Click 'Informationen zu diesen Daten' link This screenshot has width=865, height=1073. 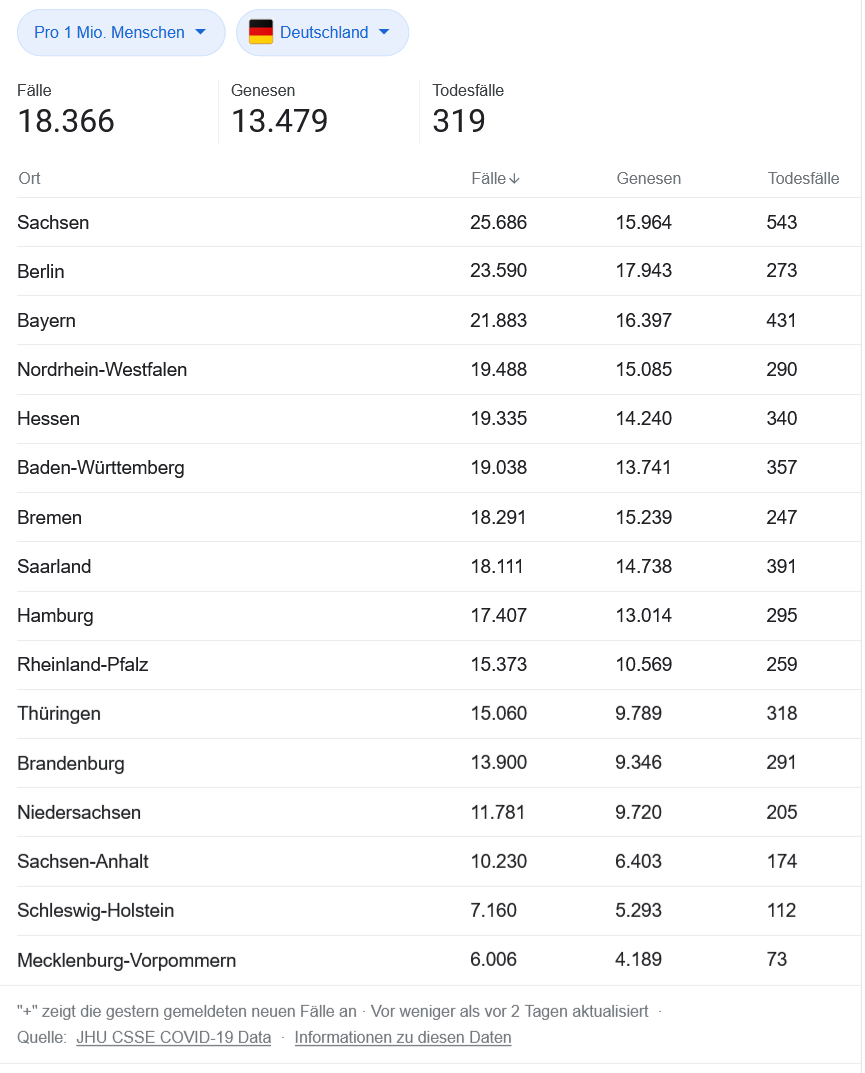click(402, 1037)
